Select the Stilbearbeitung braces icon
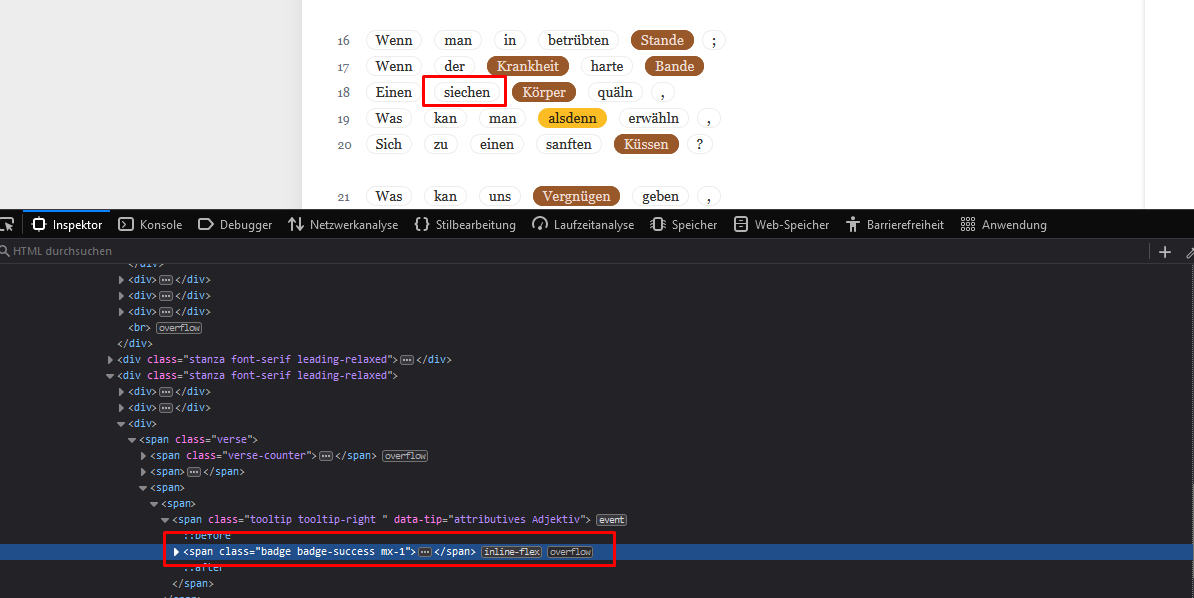 click(422, 224)
